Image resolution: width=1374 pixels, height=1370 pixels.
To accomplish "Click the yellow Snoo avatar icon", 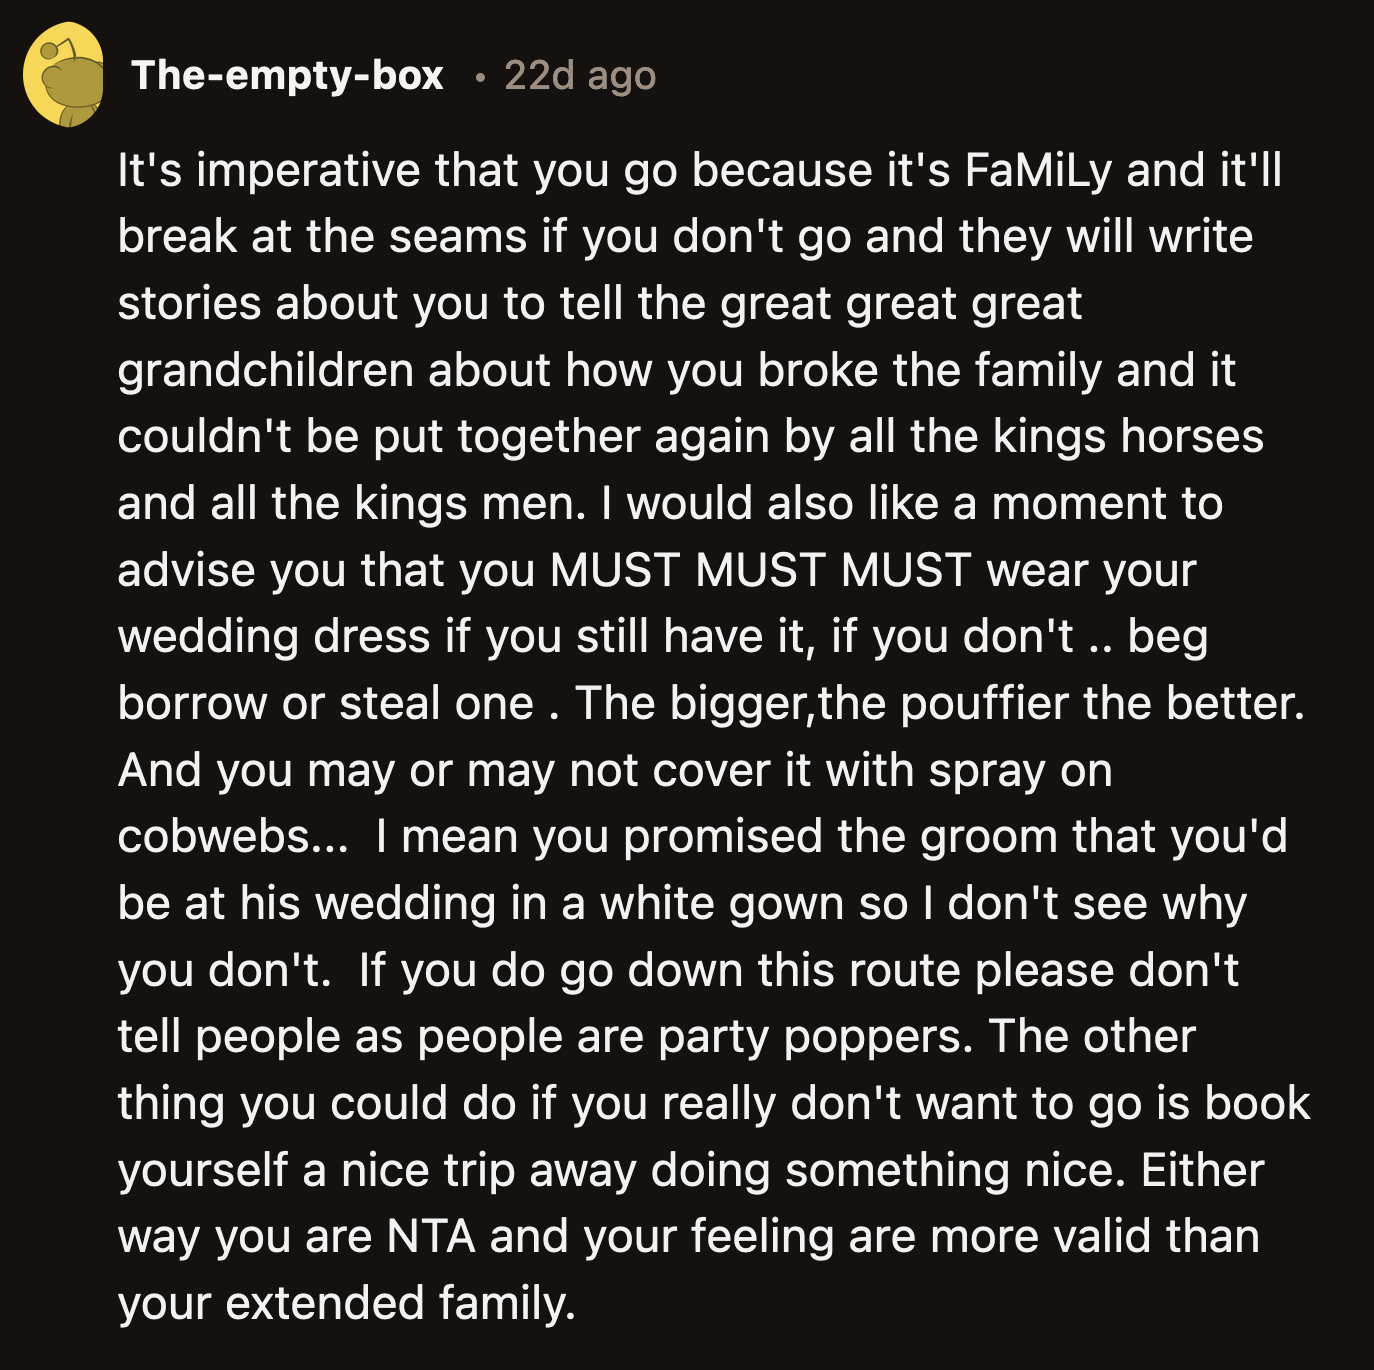I will click(x=64, y=75).
